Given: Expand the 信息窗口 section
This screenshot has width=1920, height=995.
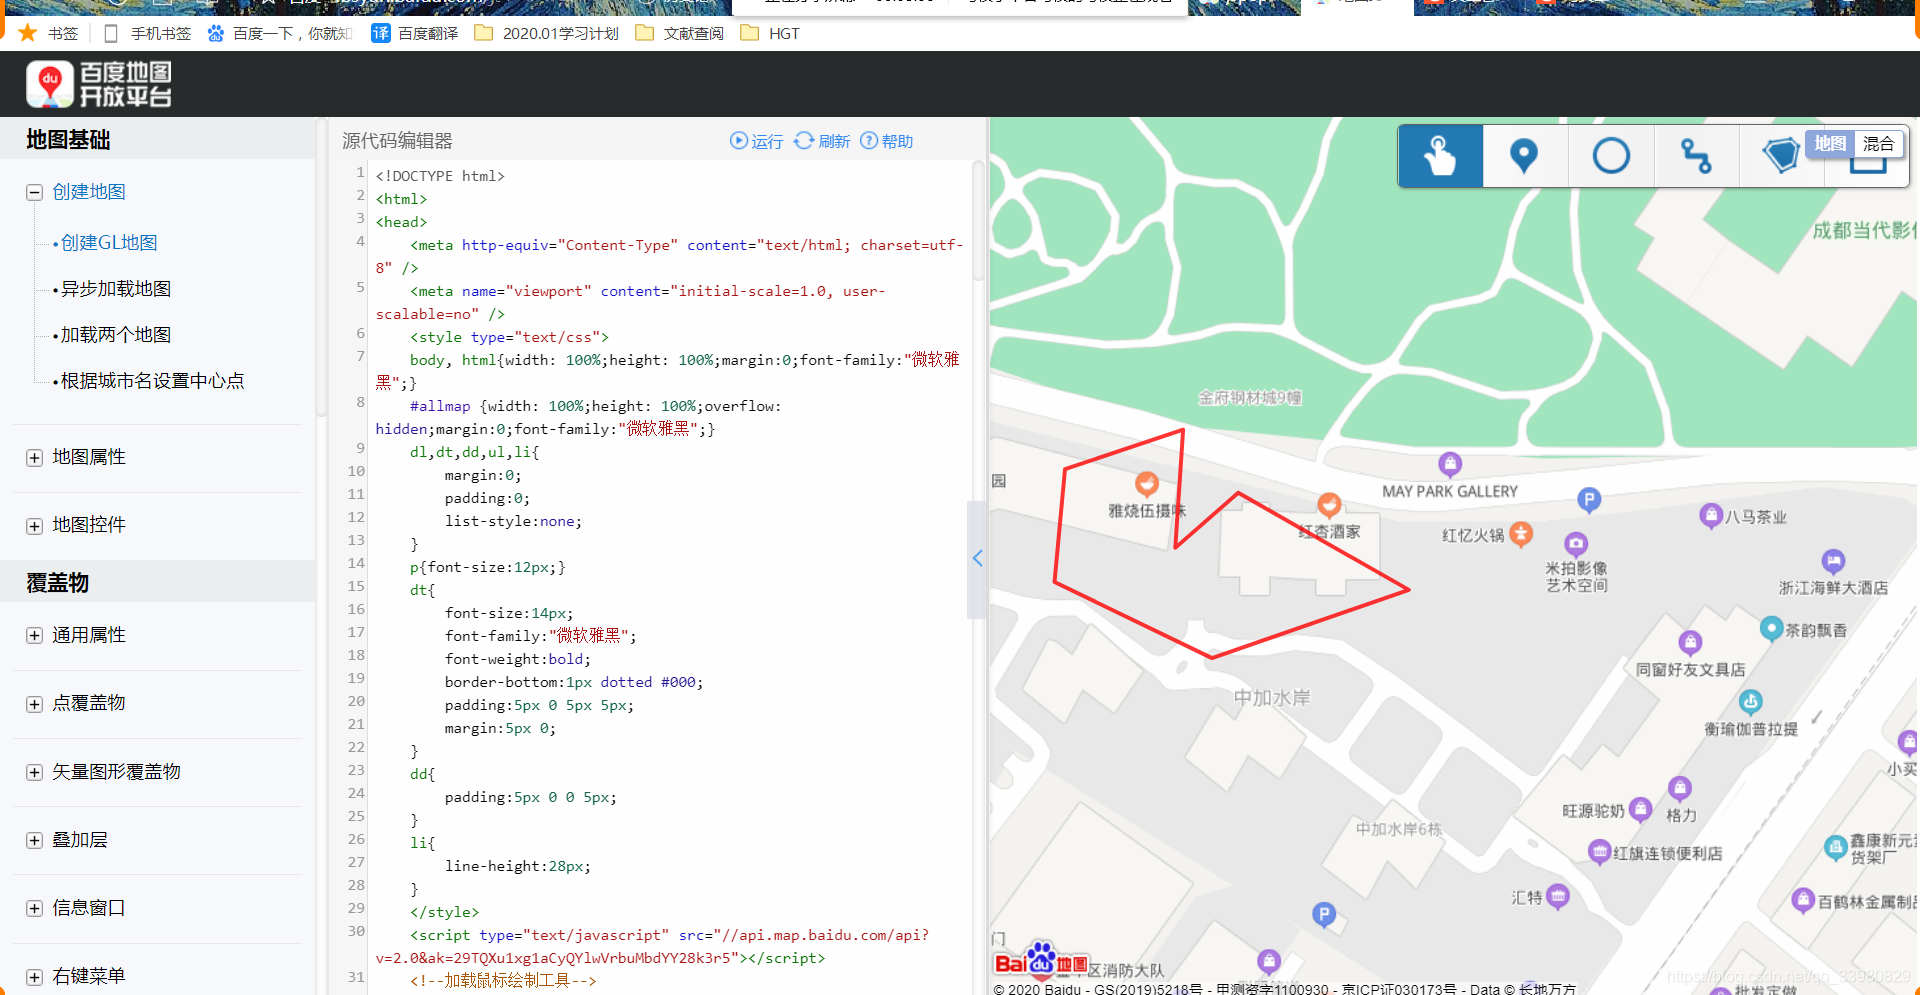Looking at the screenshot, I should click(x=34, y=908).
